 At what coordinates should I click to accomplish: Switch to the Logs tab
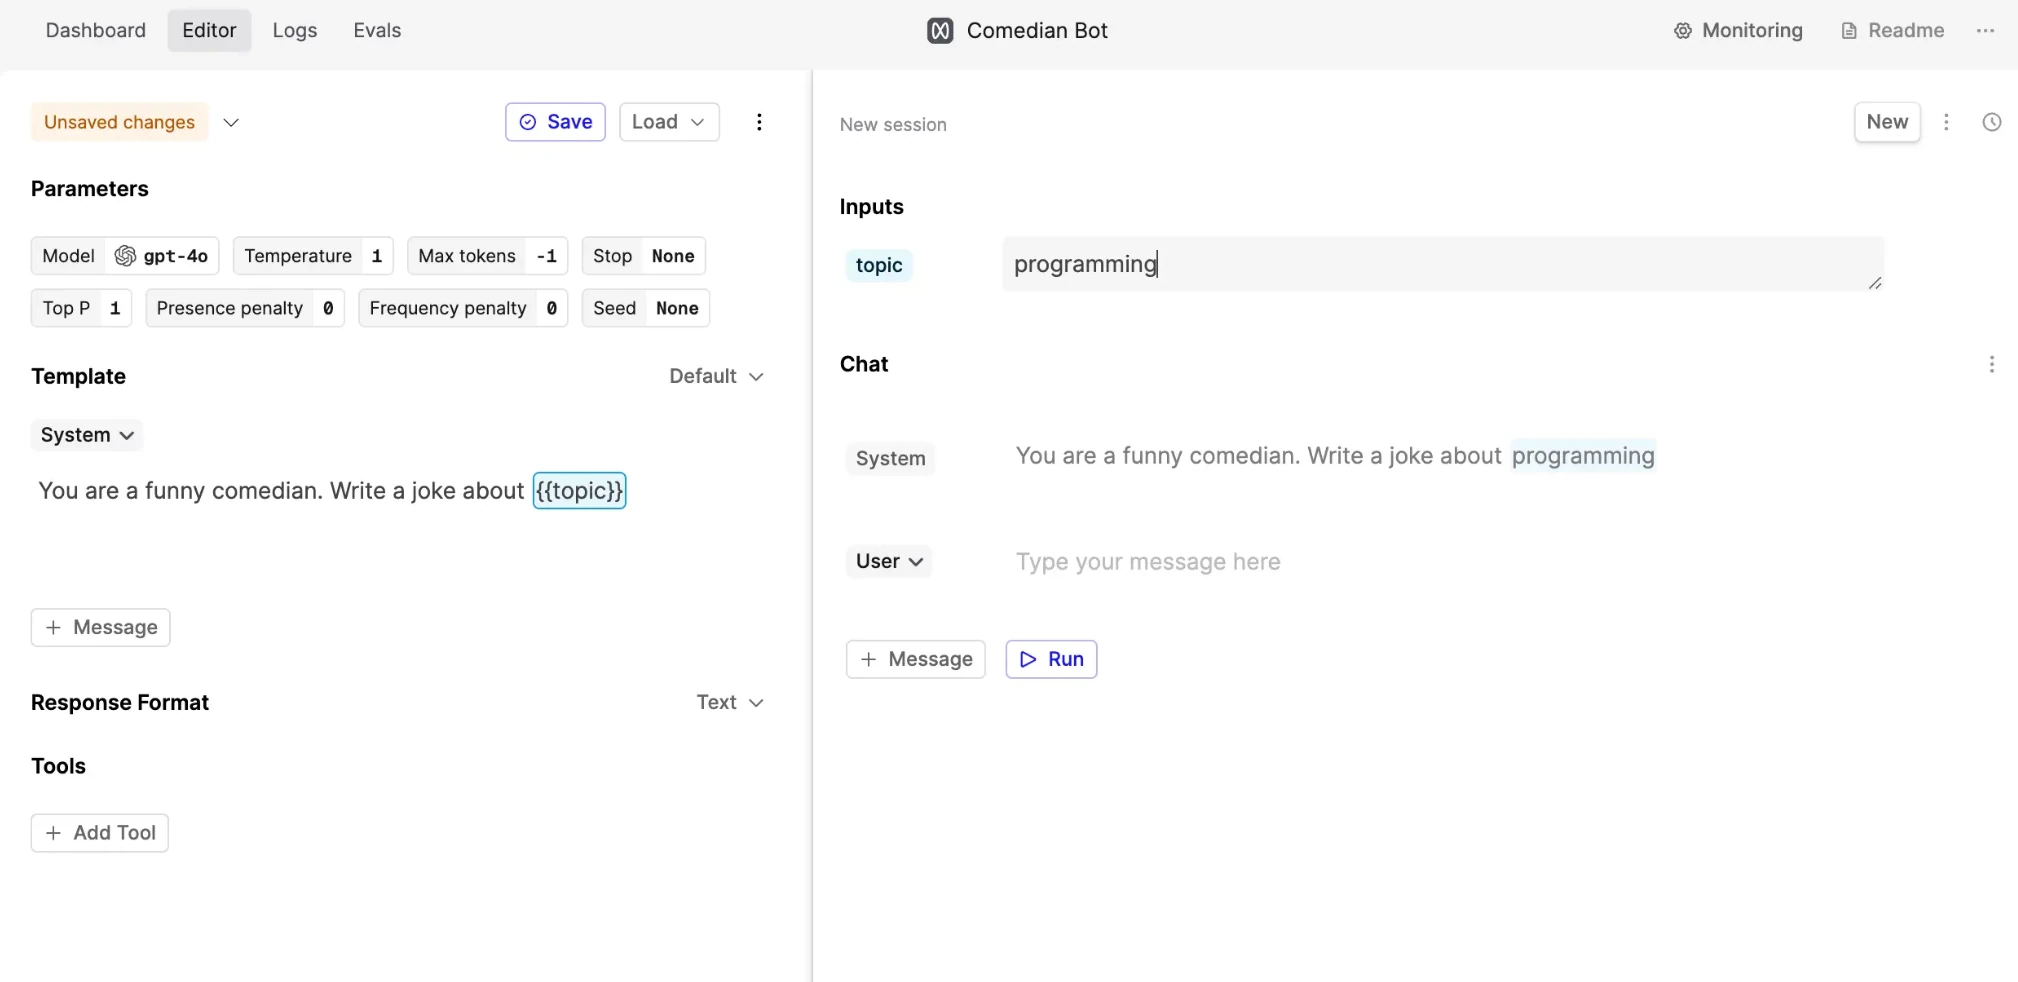[x=295, y=31]
